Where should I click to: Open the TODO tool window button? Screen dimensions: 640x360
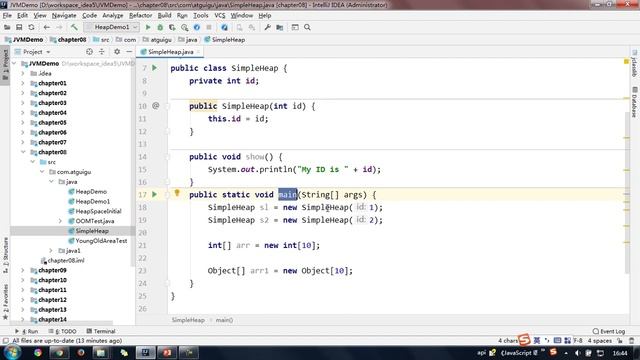tap(62, 331)
